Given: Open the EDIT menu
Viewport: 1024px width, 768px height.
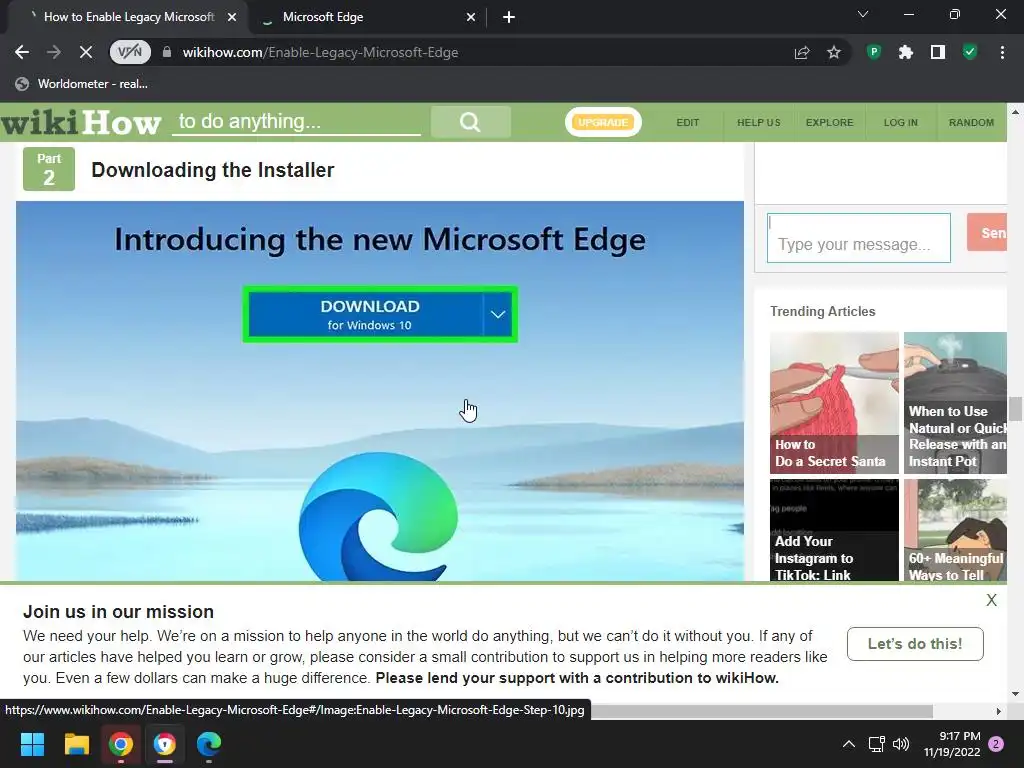Looking at the screenshot, I should pyautogui.click(x=688, y=122).
